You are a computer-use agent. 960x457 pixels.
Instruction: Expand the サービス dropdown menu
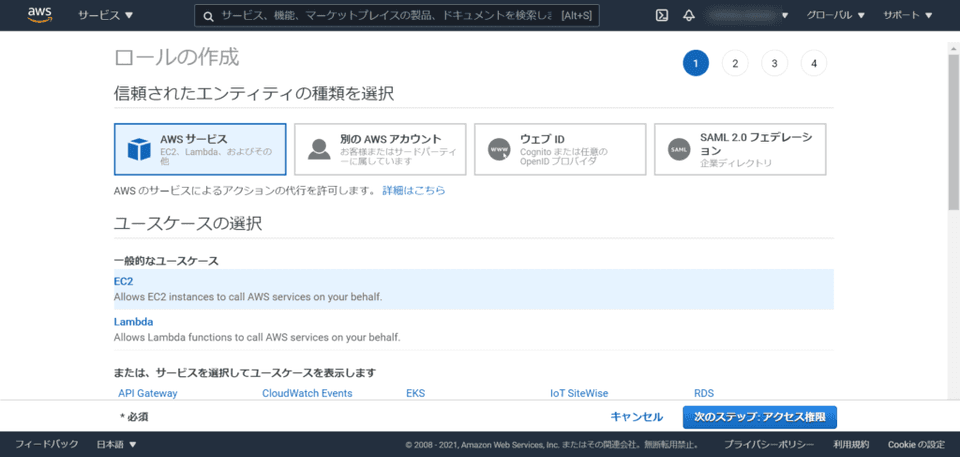coord(106,16)
